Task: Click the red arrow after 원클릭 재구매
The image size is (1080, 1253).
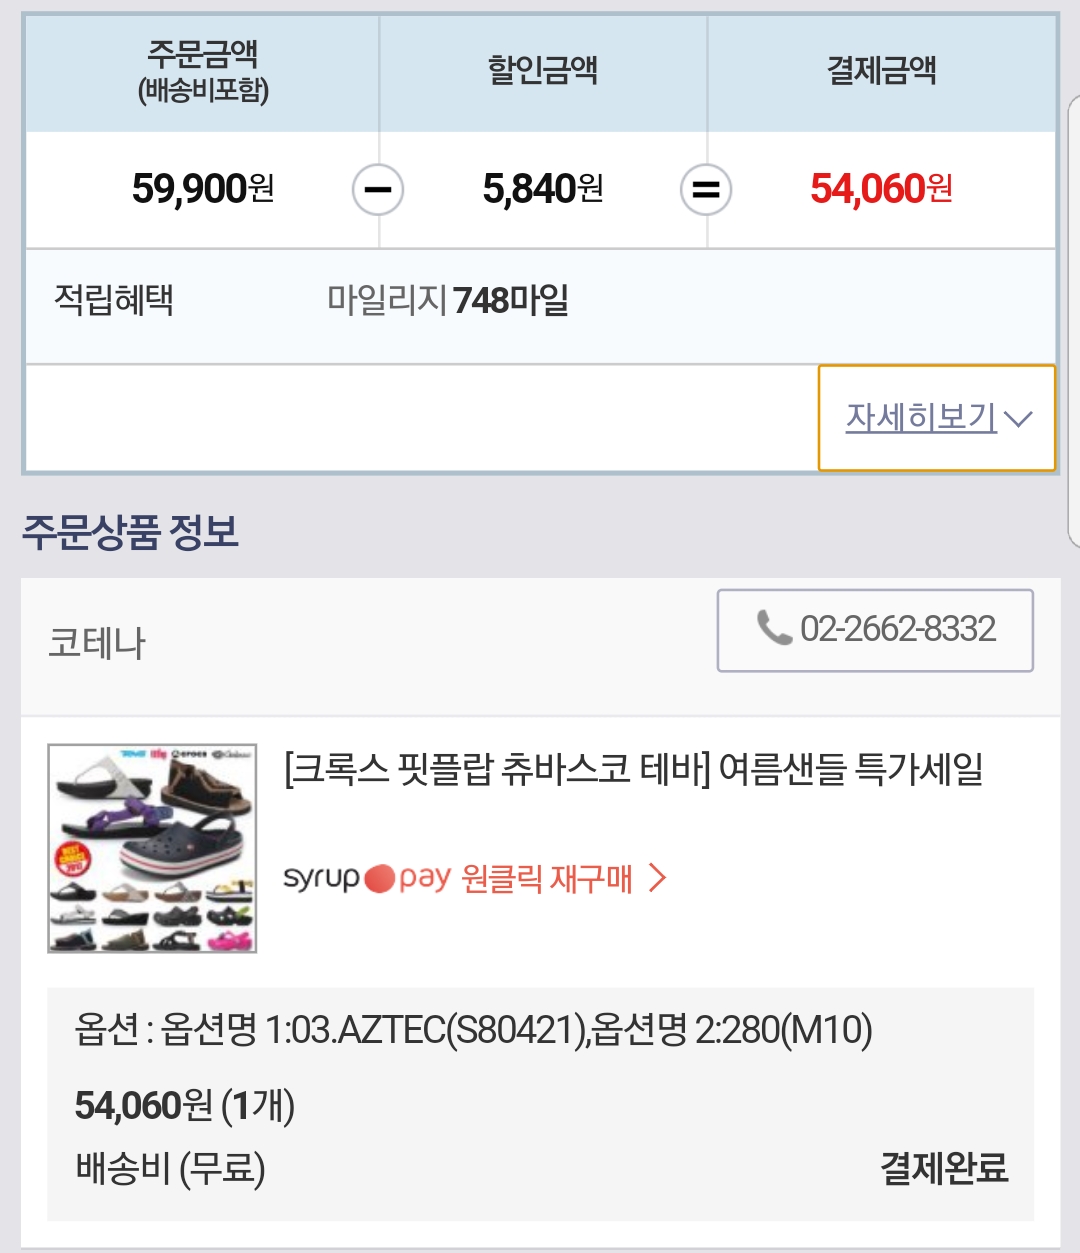Action: 657,878
